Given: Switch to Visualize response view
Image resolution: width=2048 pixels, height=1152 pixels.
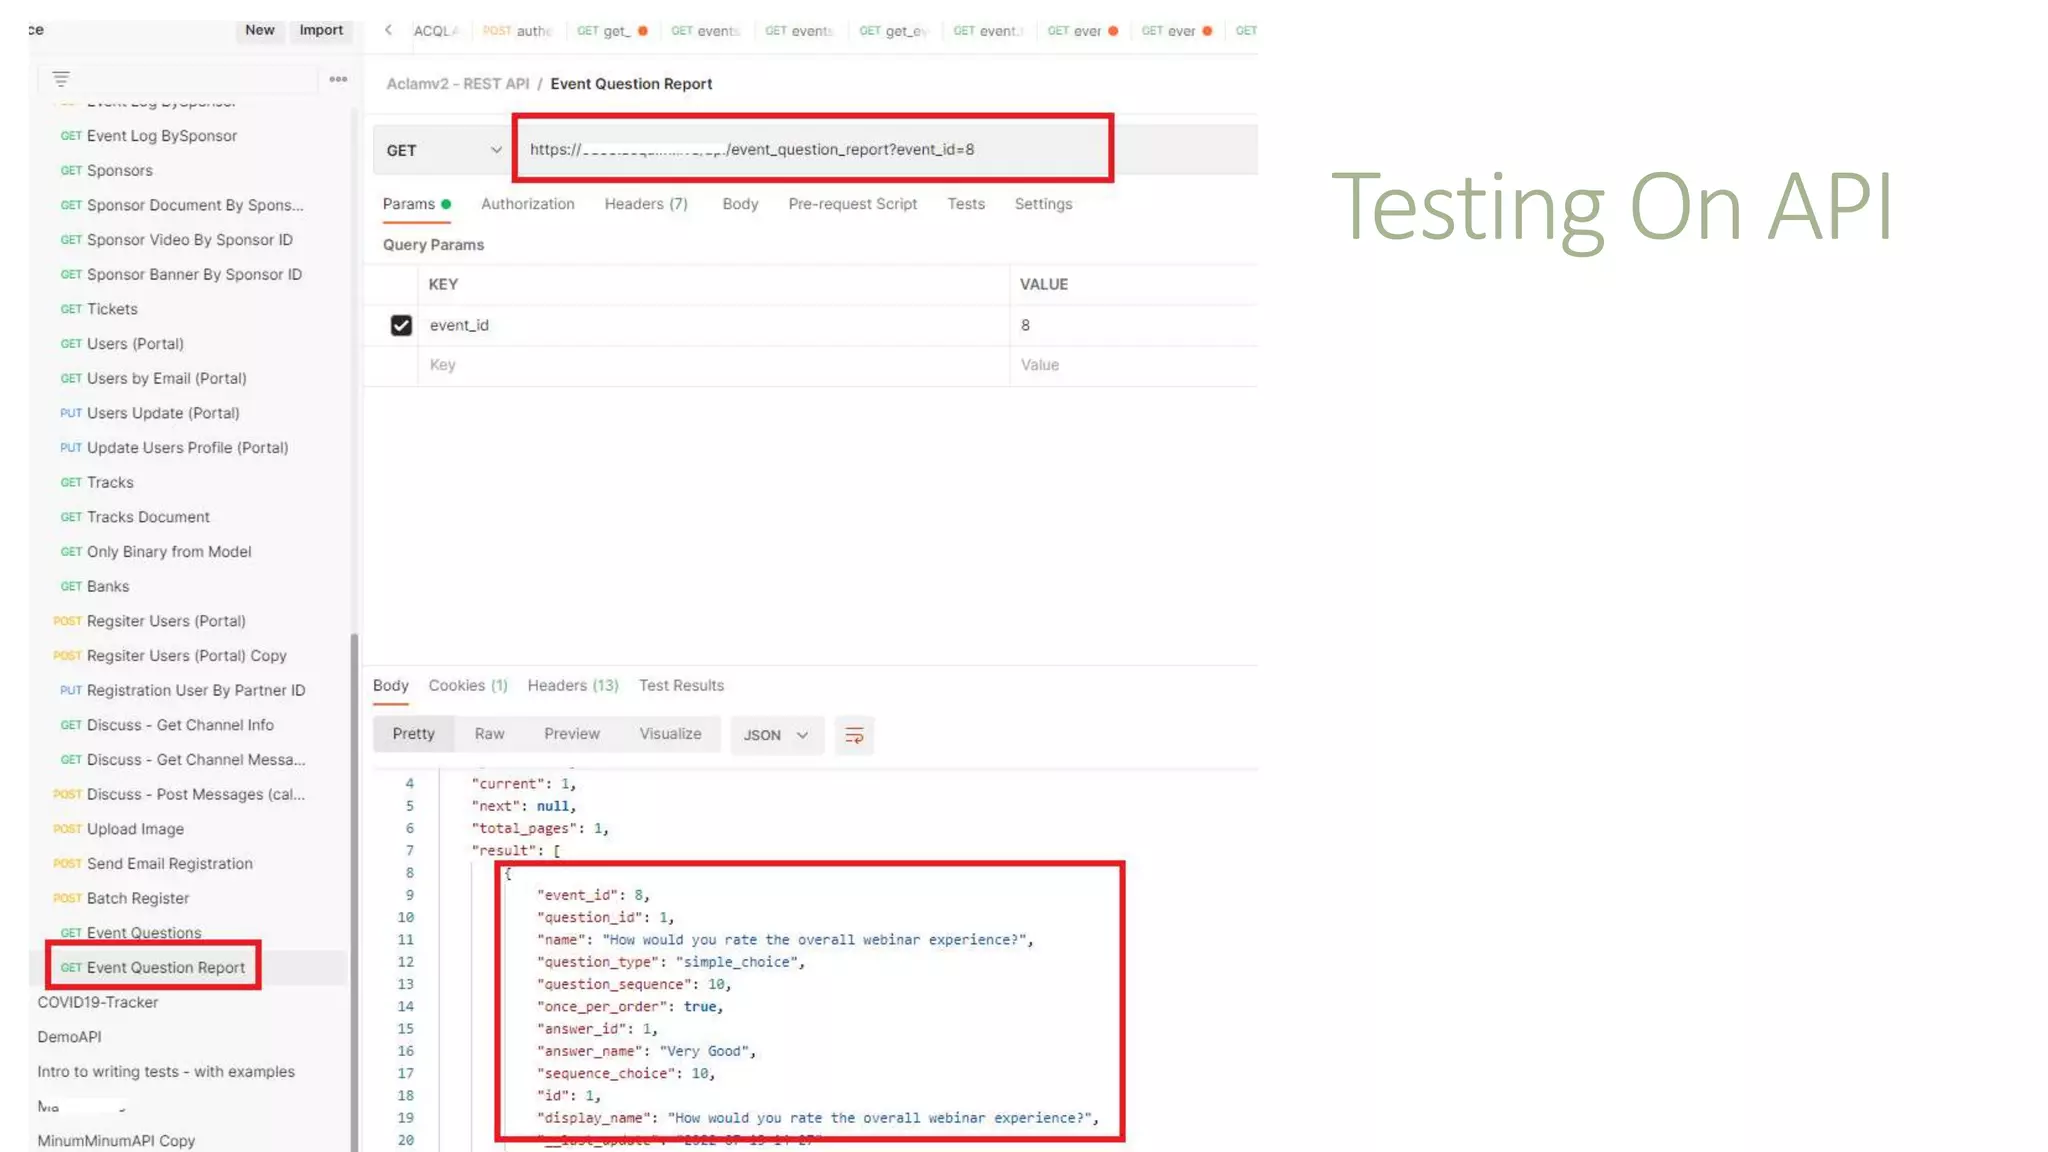Looking at the screenshot, I should [x=670, y=734].
